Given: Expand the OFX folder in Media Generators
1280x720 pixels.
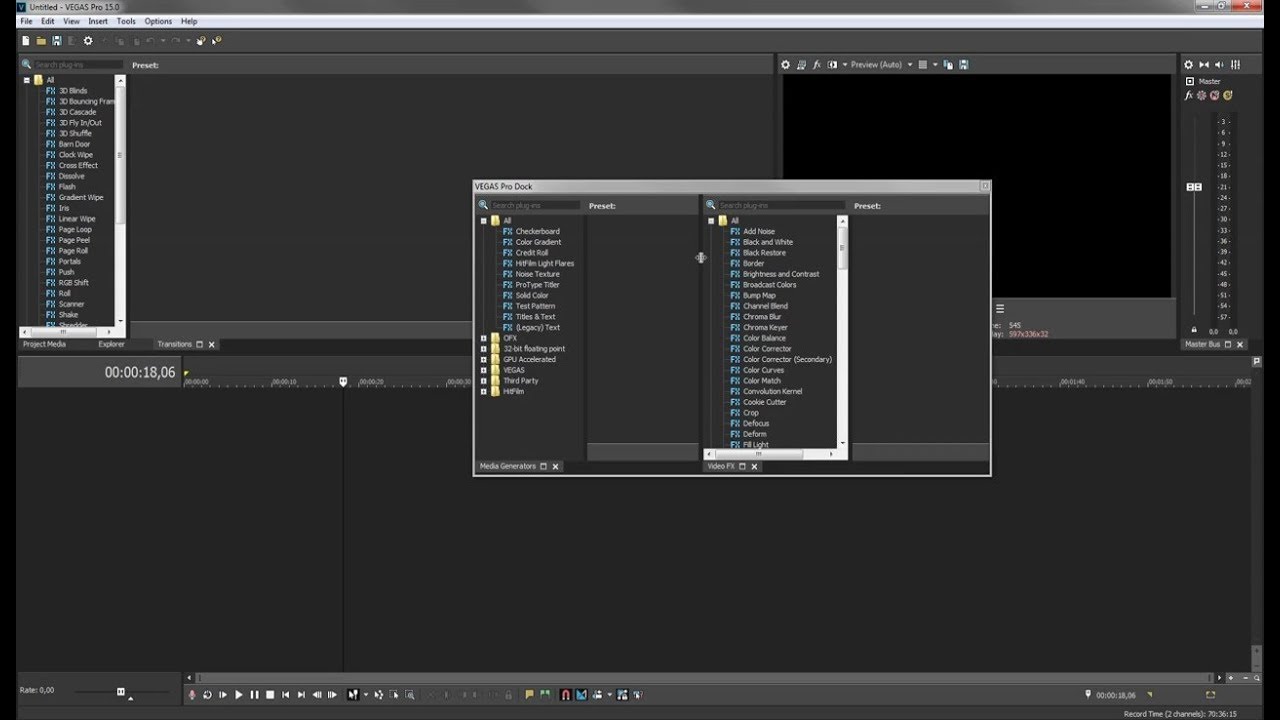Looking at the screenshot, I should [x=483, y=338].
